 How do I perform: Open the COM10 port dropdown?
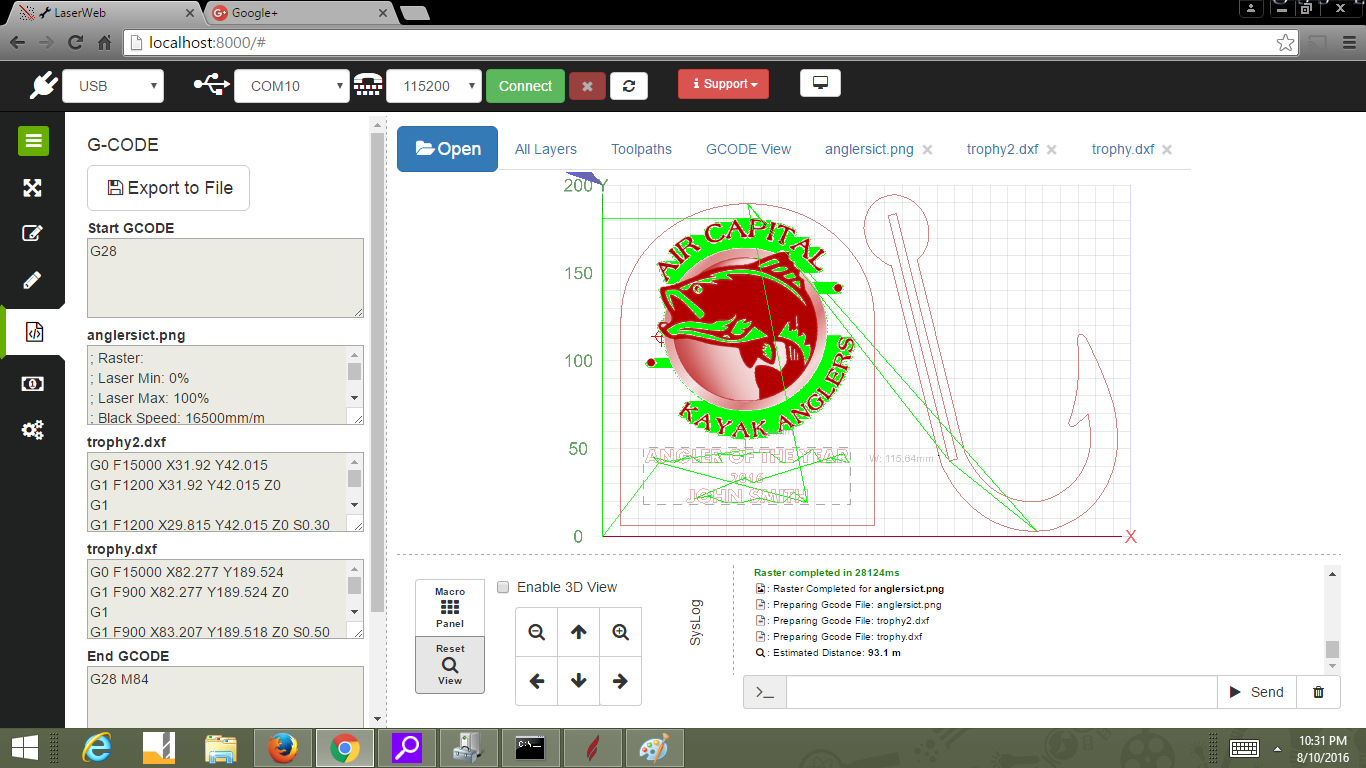pyautogui.click(x=292, y=86)
